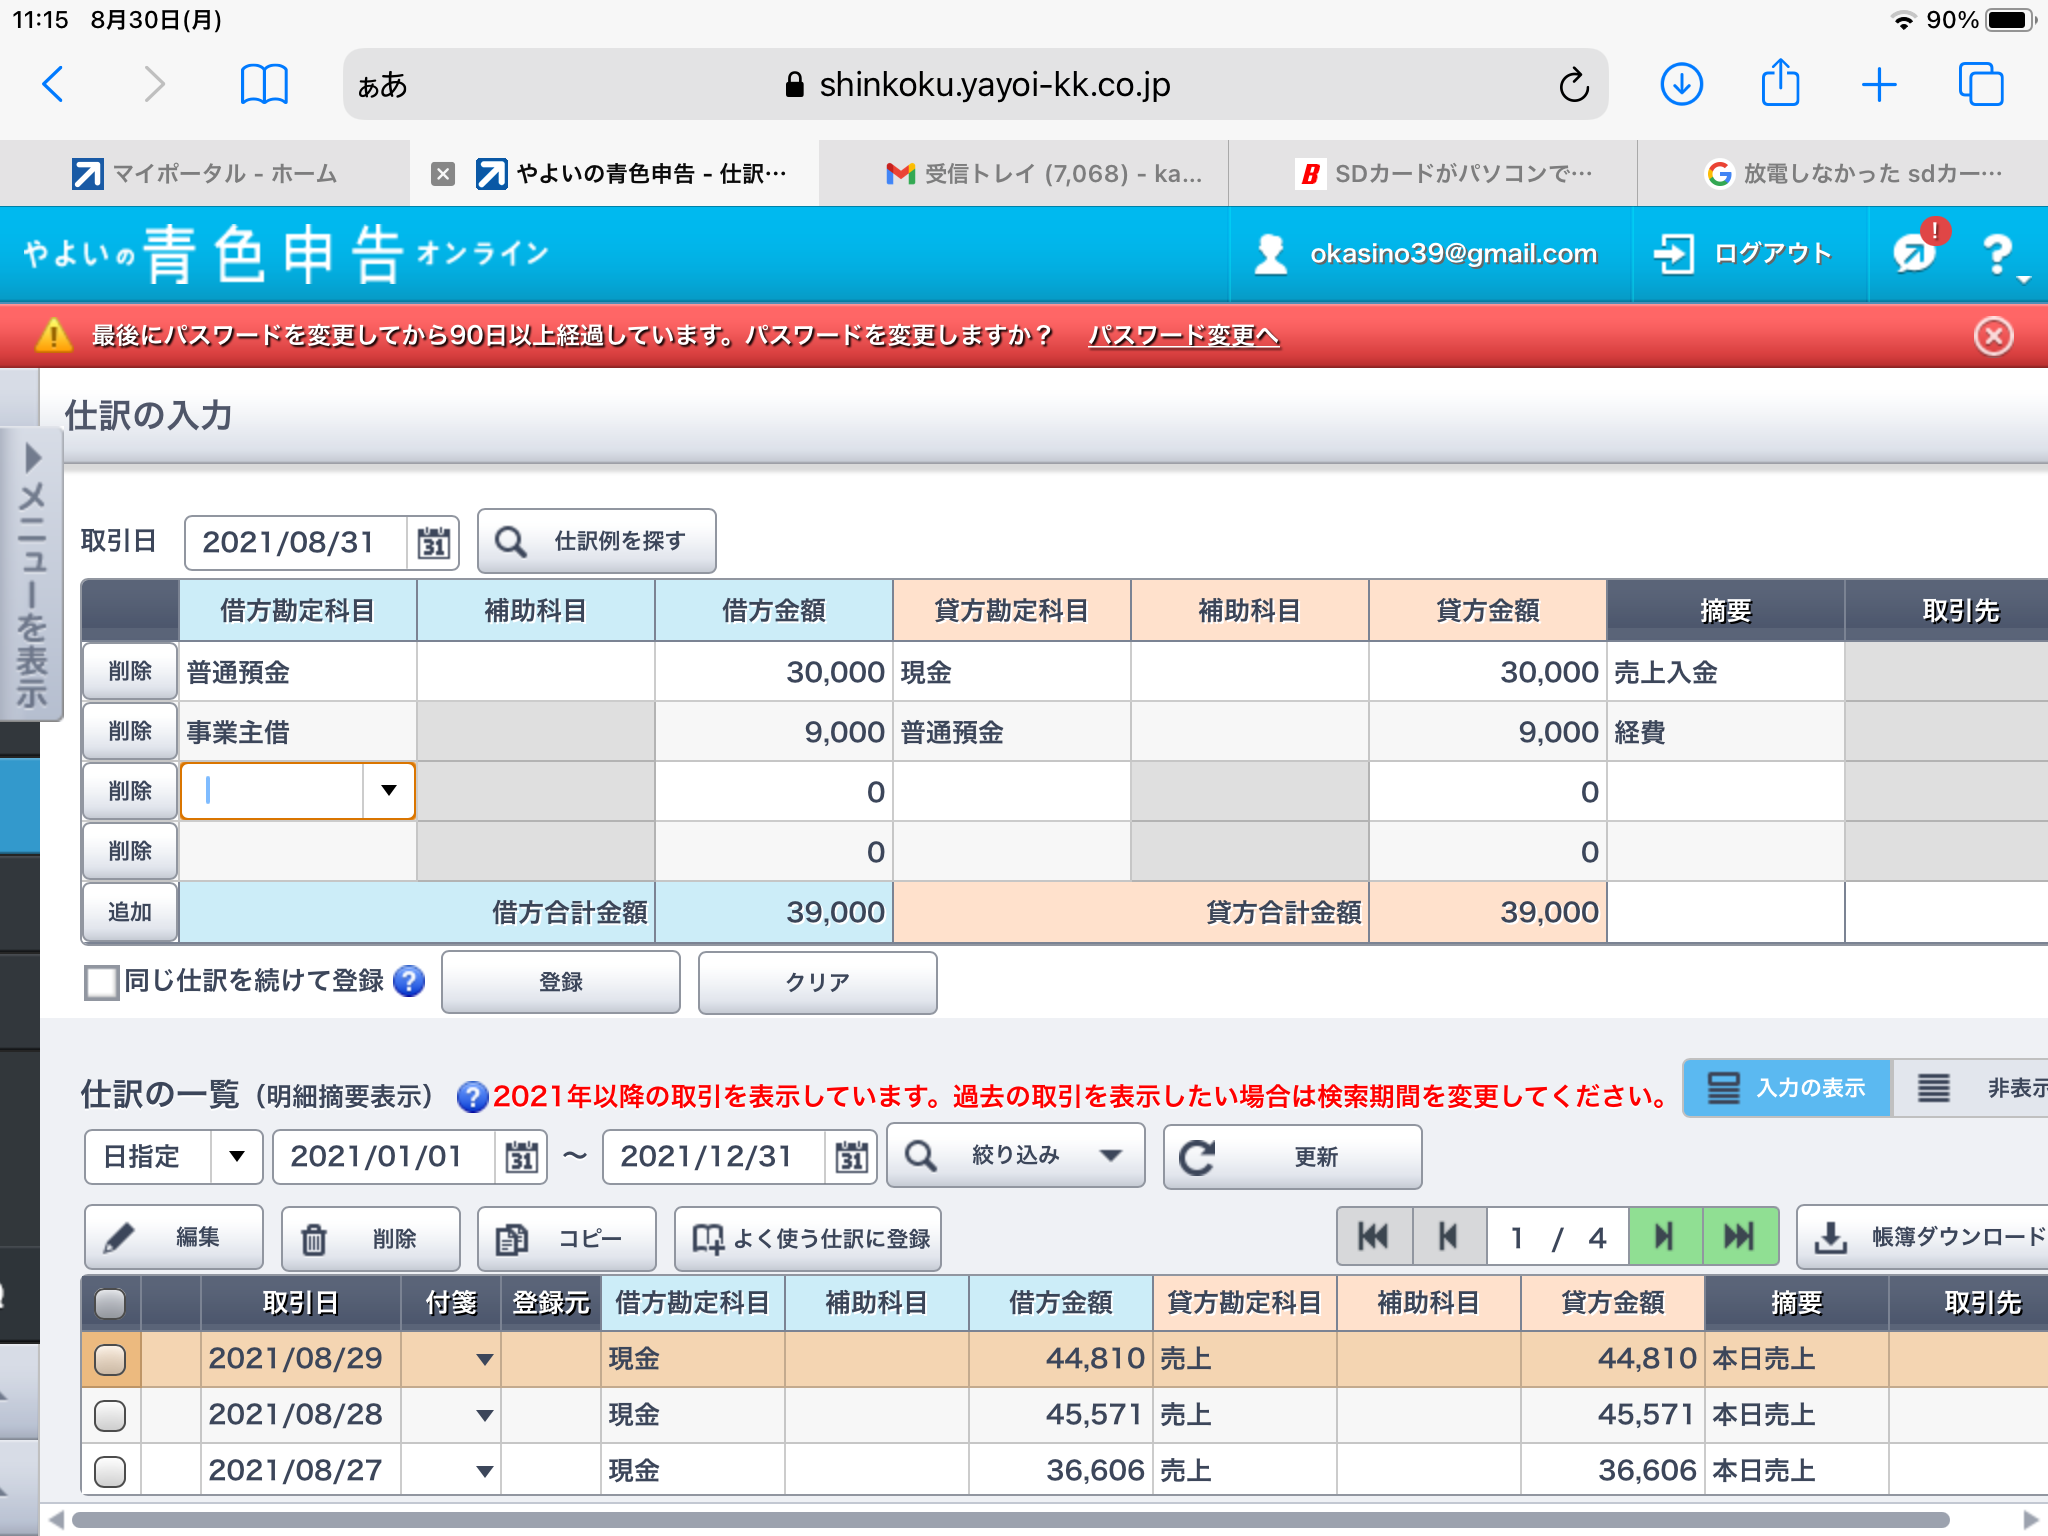
Task: Select the 2021/08/28 row checkbox
Action: tap(110, 1415)
